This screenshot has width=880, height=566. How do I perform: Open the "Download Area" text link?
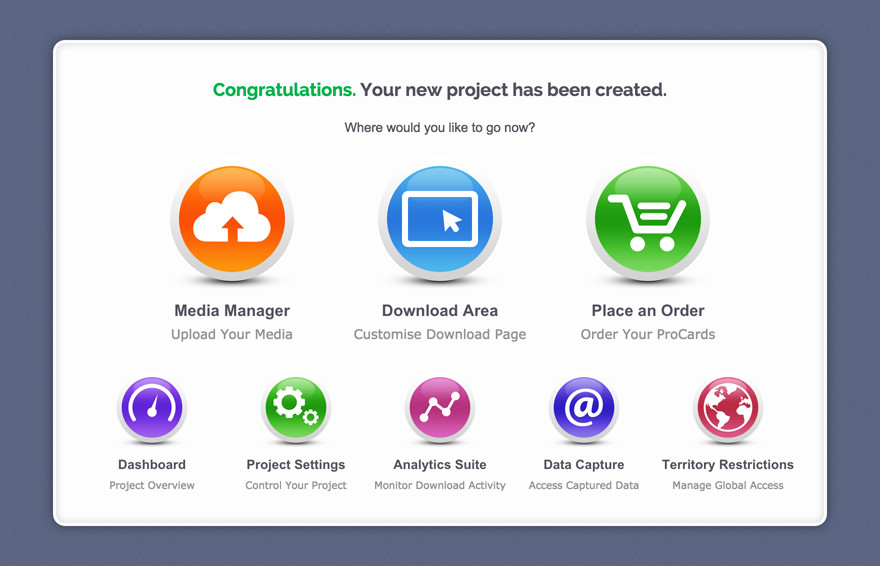click(x=440, y=311)
